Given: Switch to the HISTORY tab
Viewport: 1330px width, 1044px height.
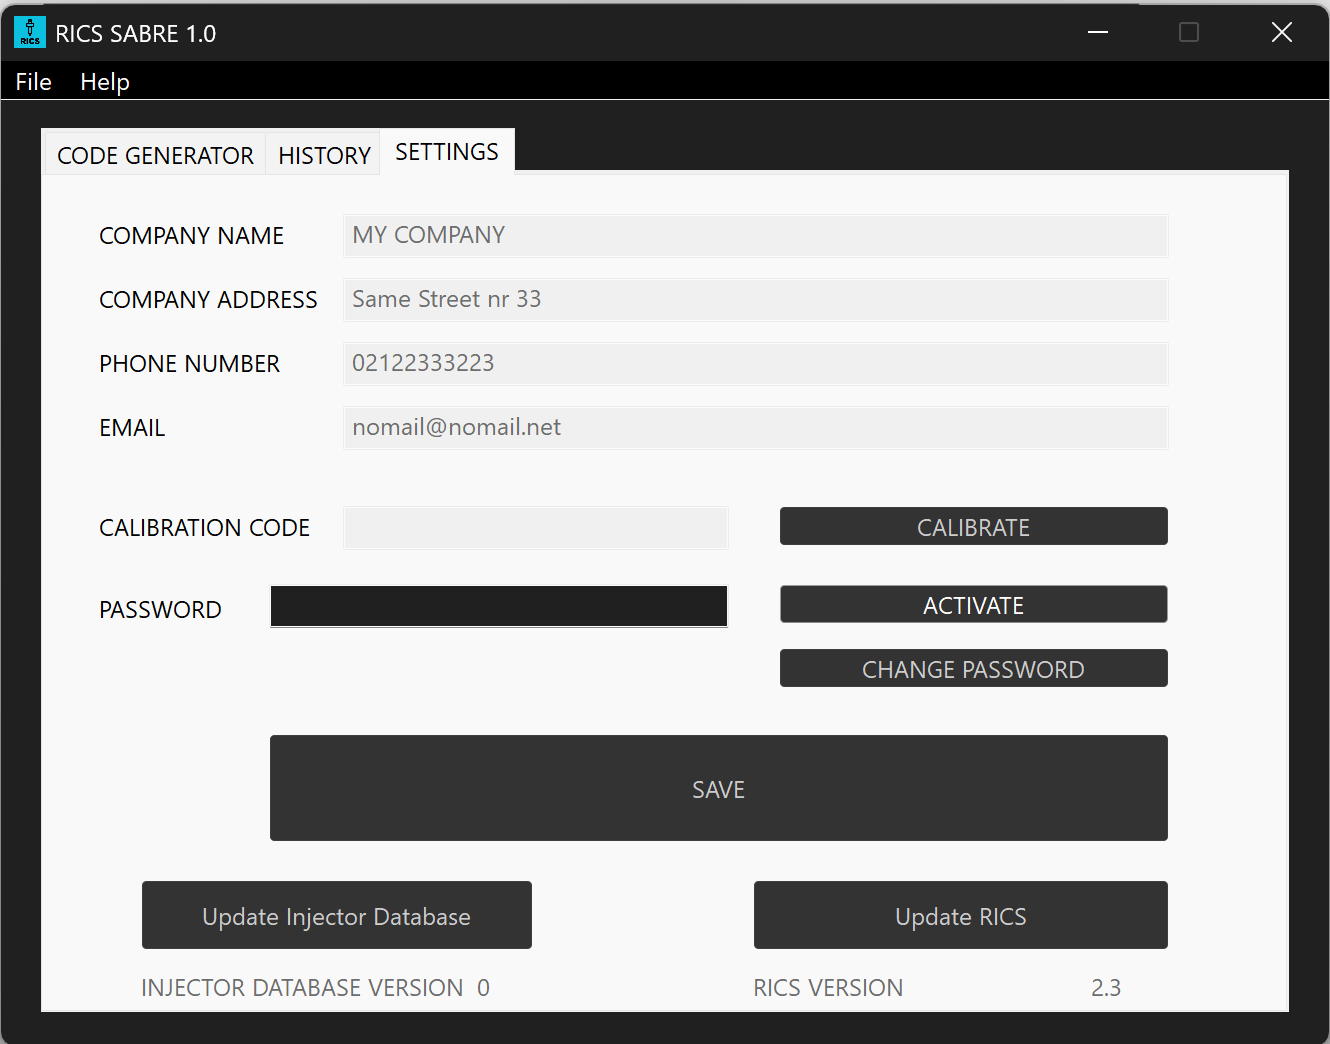Looking at the screenshot, I should tap(324, 155).
